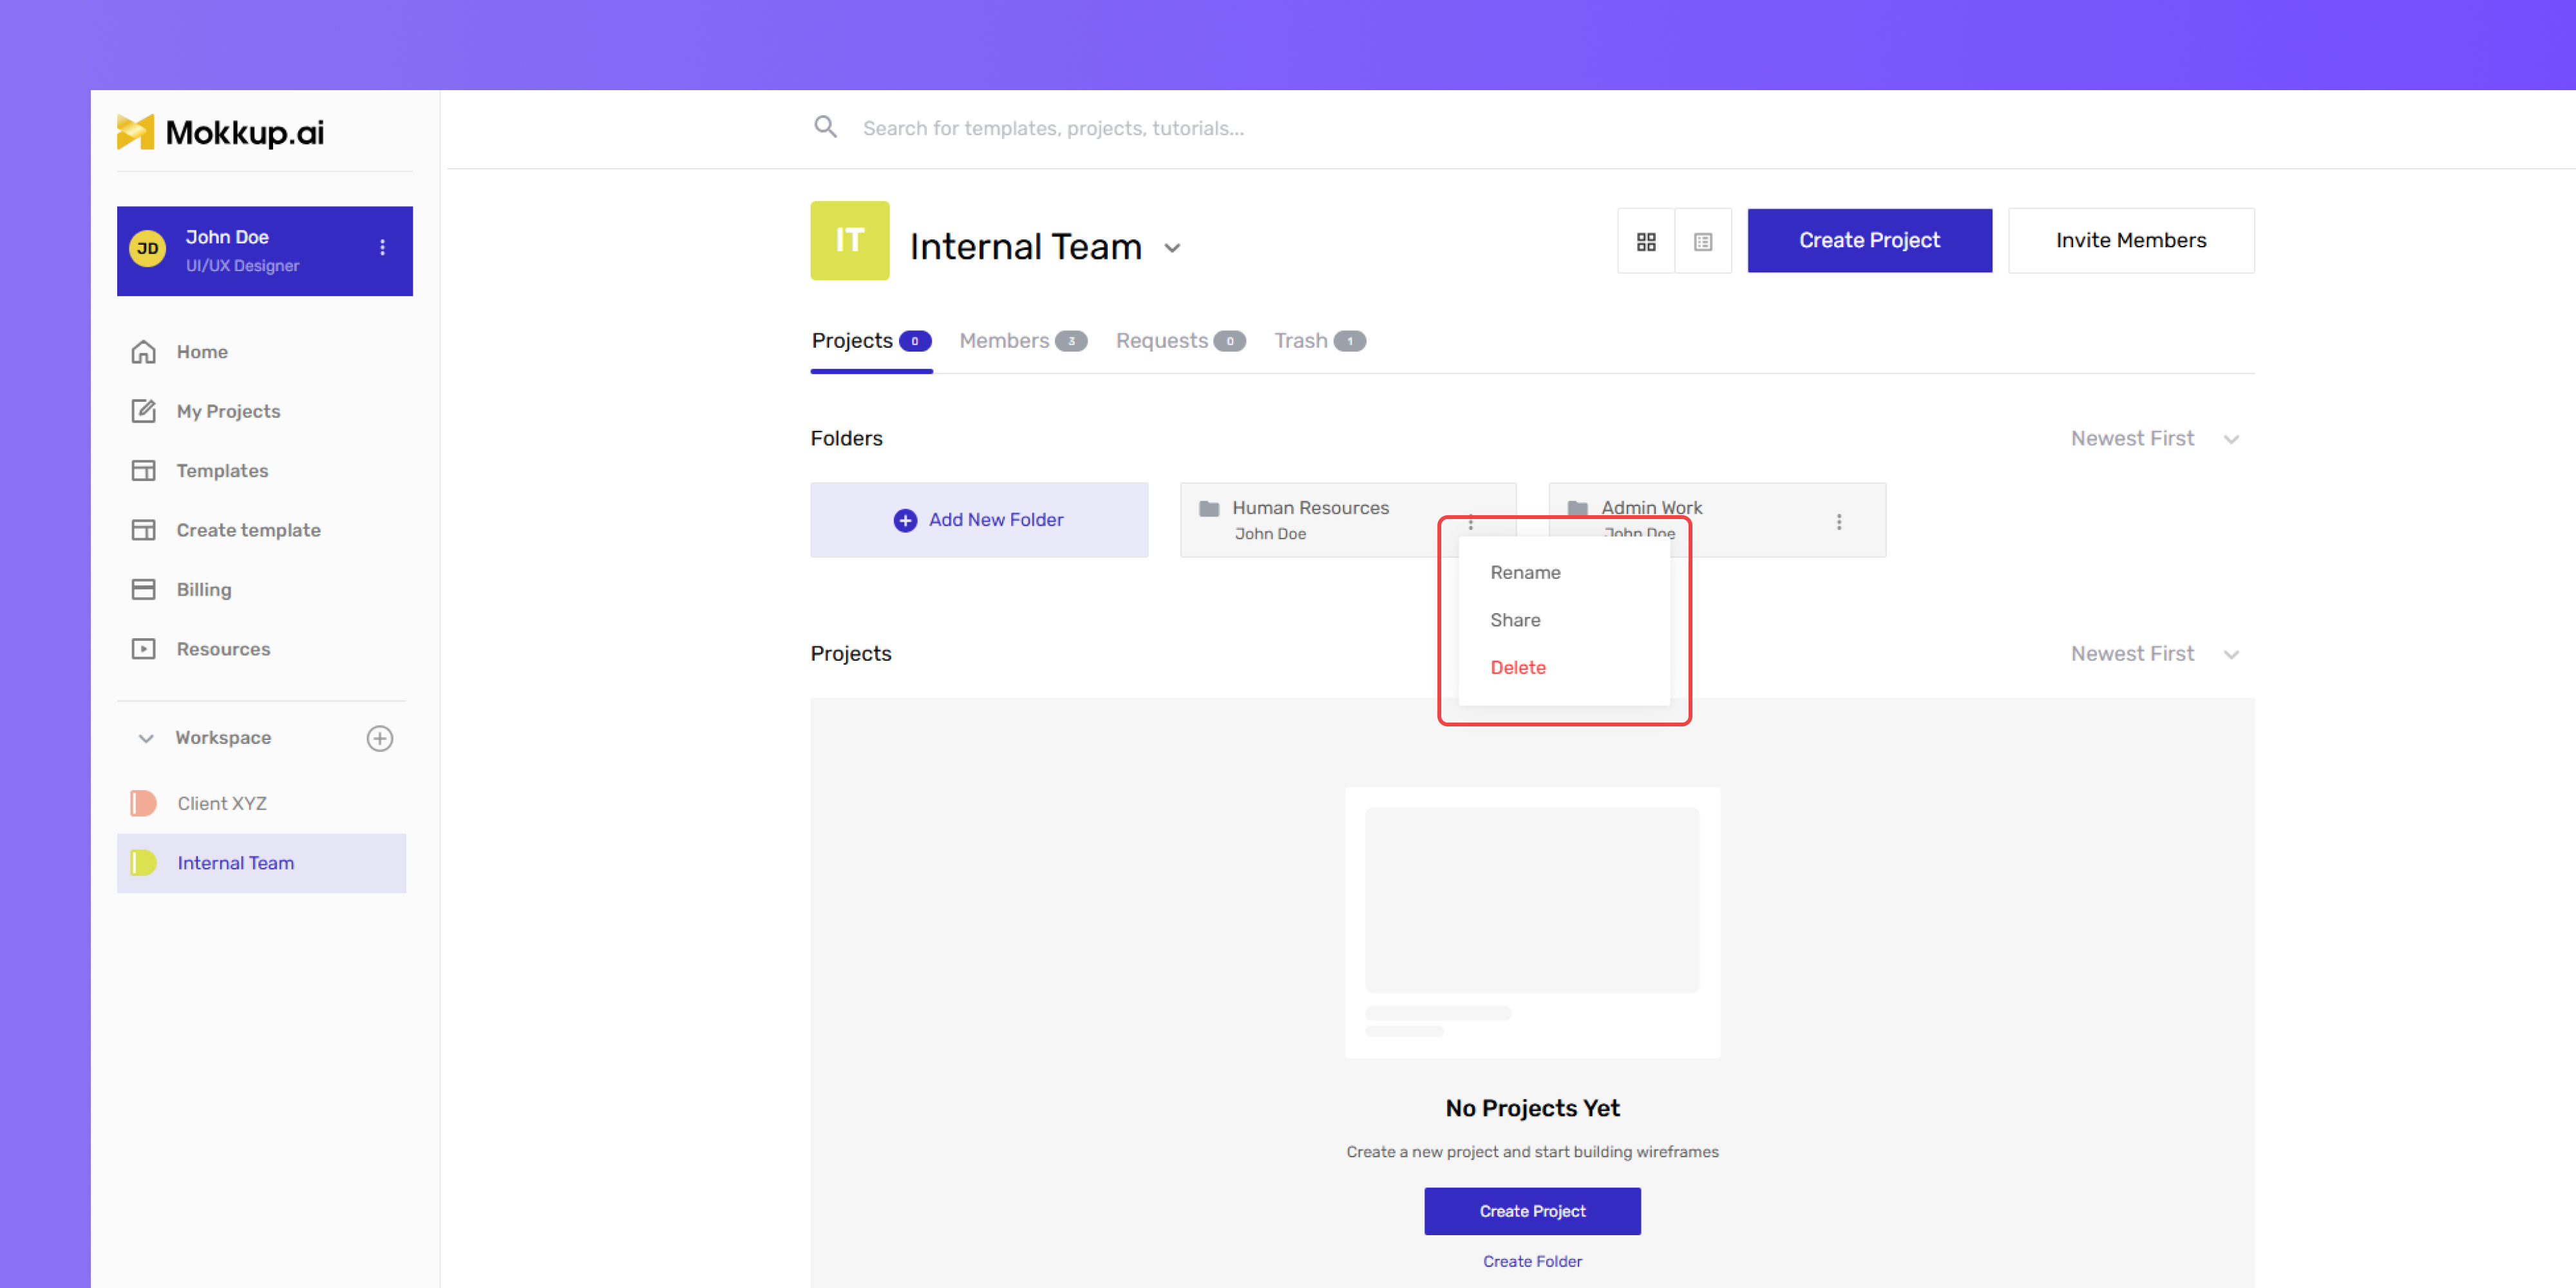Switch to list view layout icon
The image size is (2576, 1288).
pyautogui.click(x=1703, y=241)
